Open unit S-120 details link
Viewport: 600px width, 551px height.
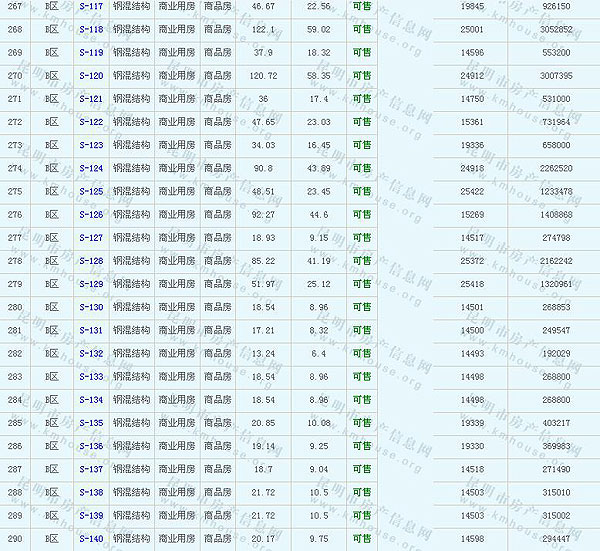click(90, 75)
